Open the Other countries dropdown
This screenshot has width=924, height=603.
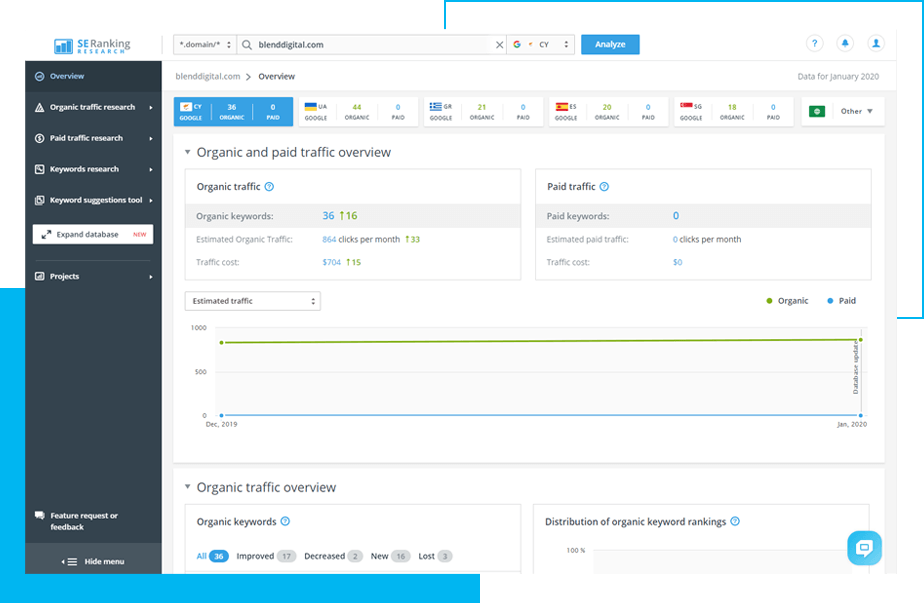[856, 111]
